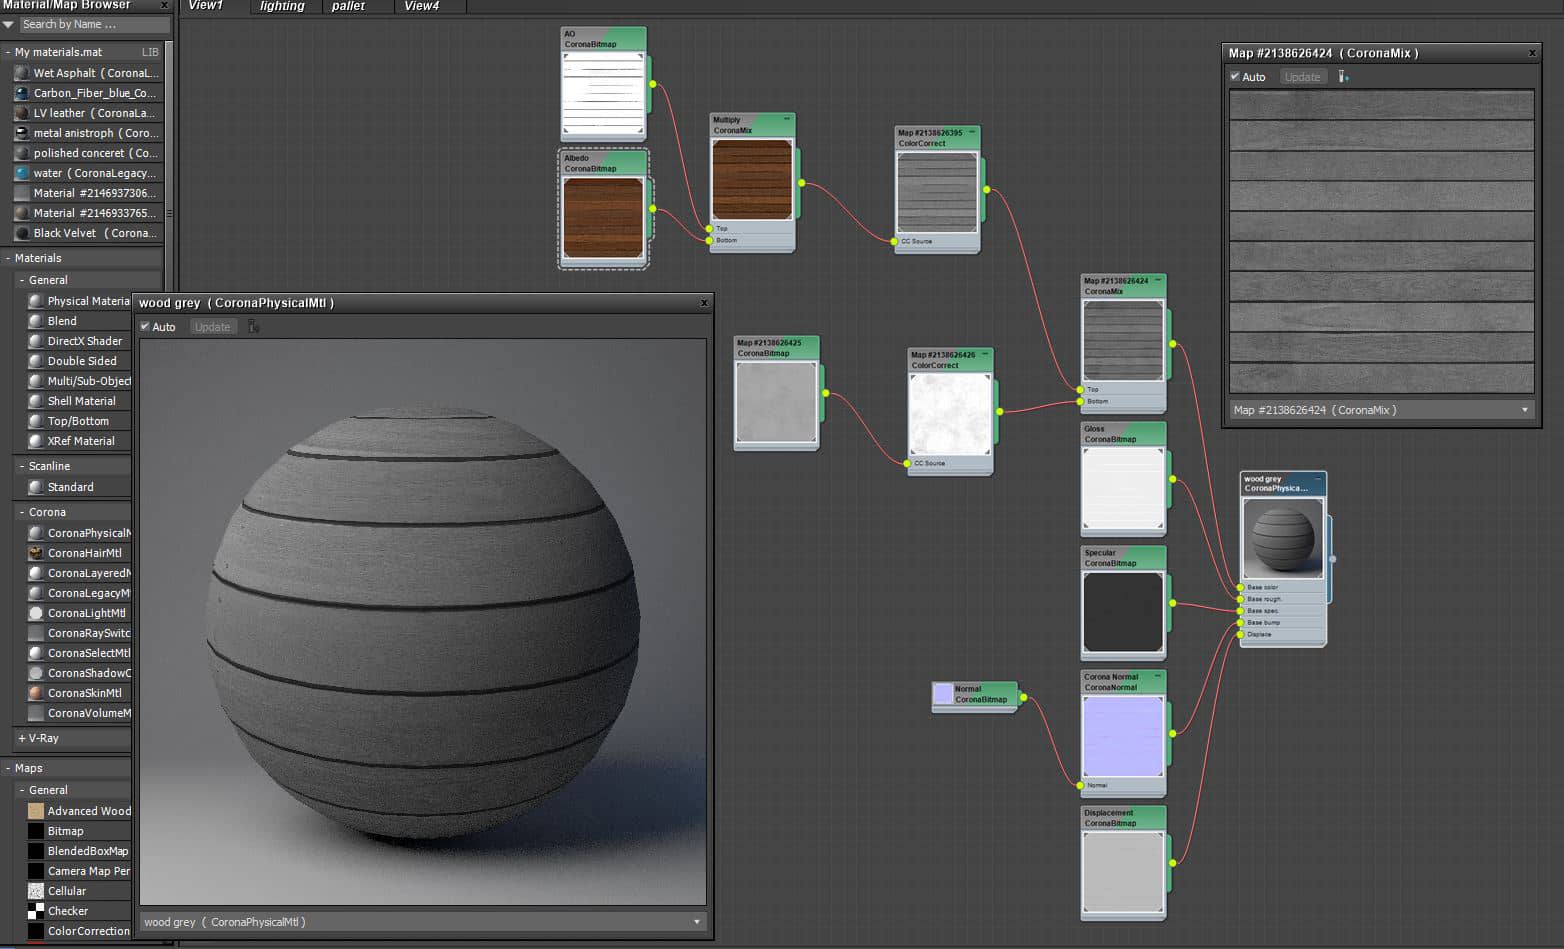This screenshot has width=1564, height=949.
Task: Click preview options icon in wood grey window
Action: point(254,327)
